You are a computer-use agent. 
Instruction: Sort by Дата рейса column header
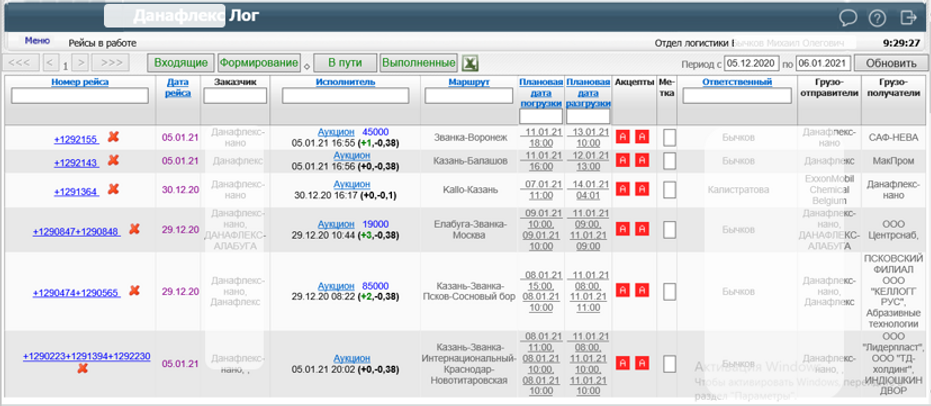(x=179, y=87)
